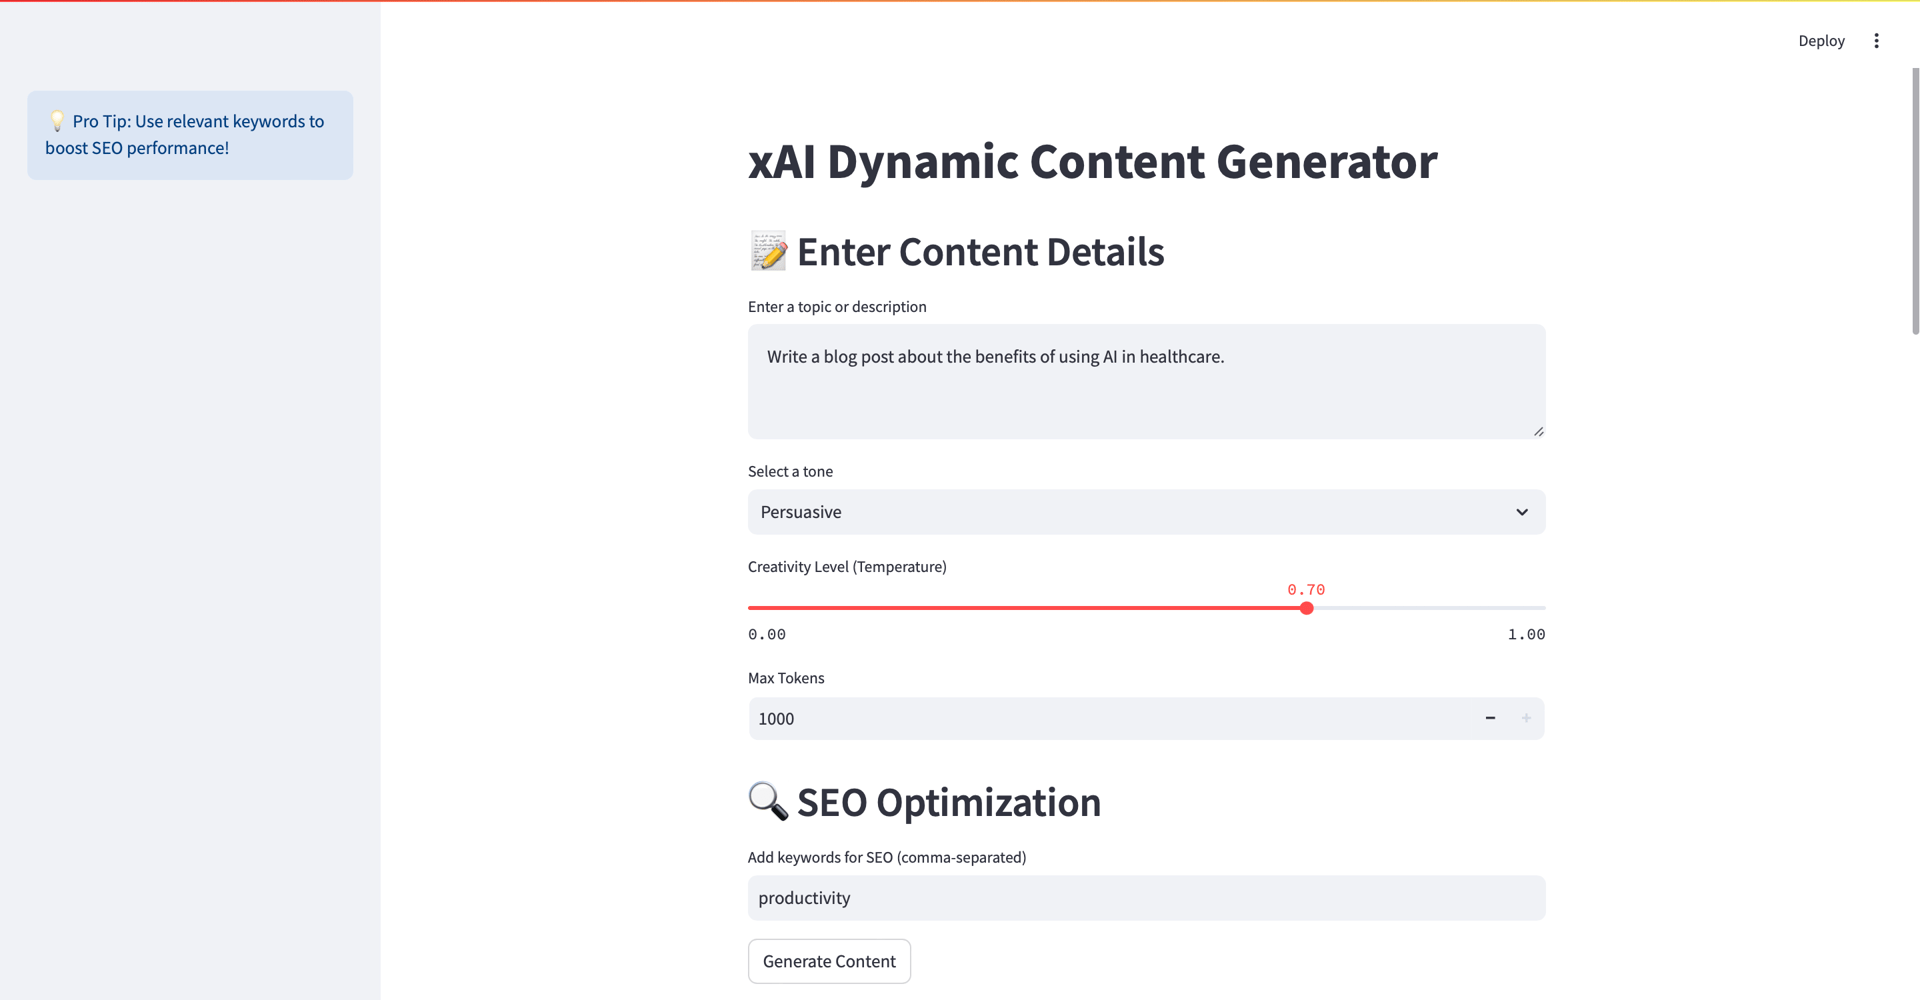The height and width of the screenshot is (1000, 1920).
Task: Focus the SEO keywords input field
Action: (1146, 898)
